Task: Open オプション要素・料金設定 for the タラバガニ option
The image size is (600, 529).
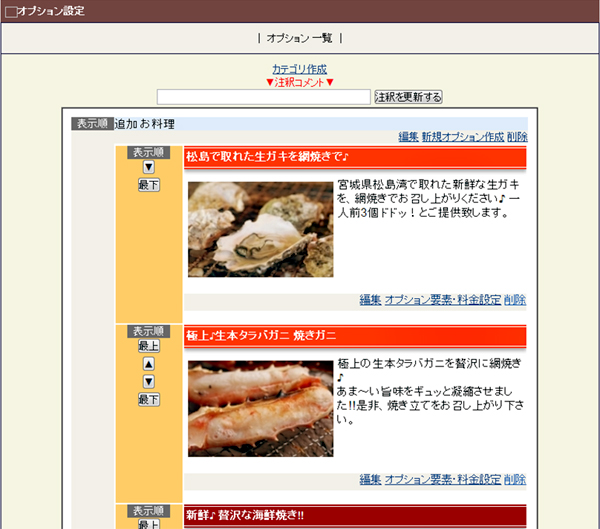Action: click(x=443, y=479)
